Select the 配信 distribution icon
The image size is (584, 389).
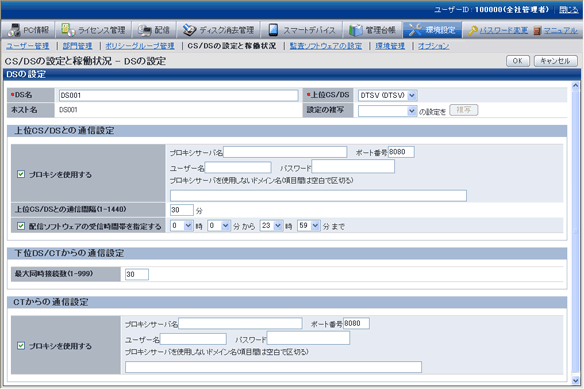point(145,30)
